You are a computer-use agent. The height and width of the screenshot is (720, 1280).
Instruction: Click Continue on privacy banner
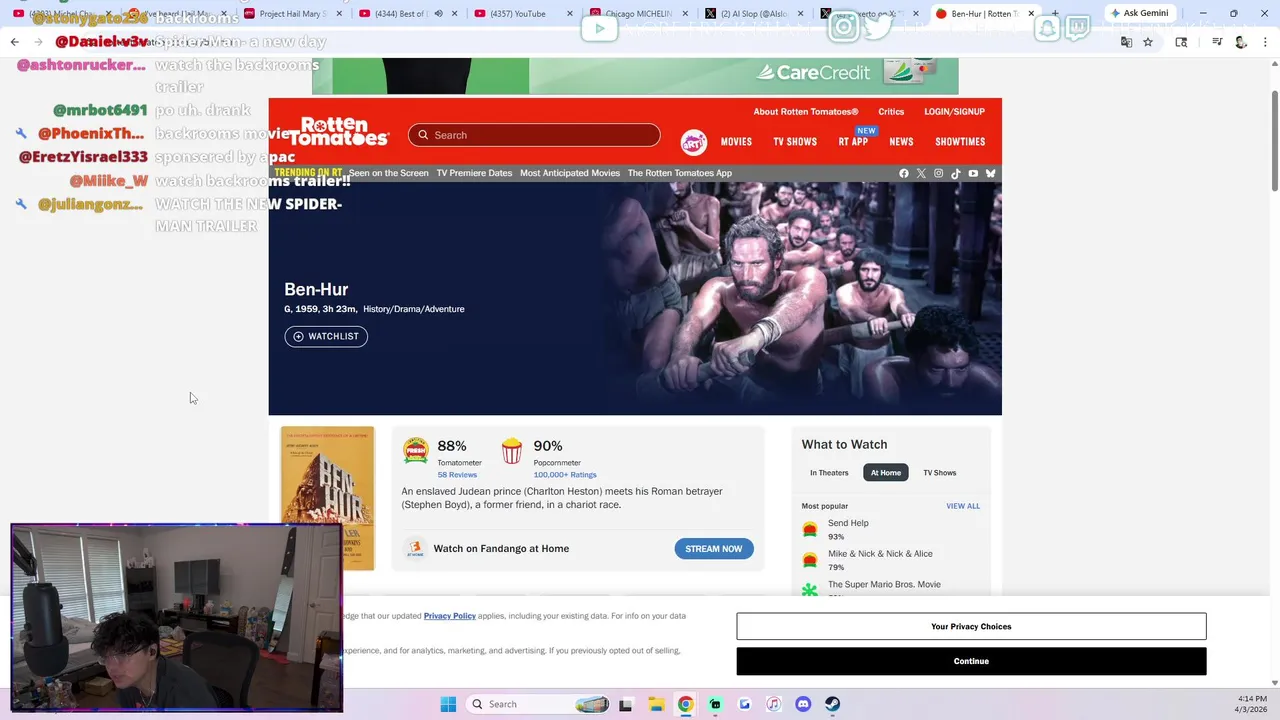point(971,661)
